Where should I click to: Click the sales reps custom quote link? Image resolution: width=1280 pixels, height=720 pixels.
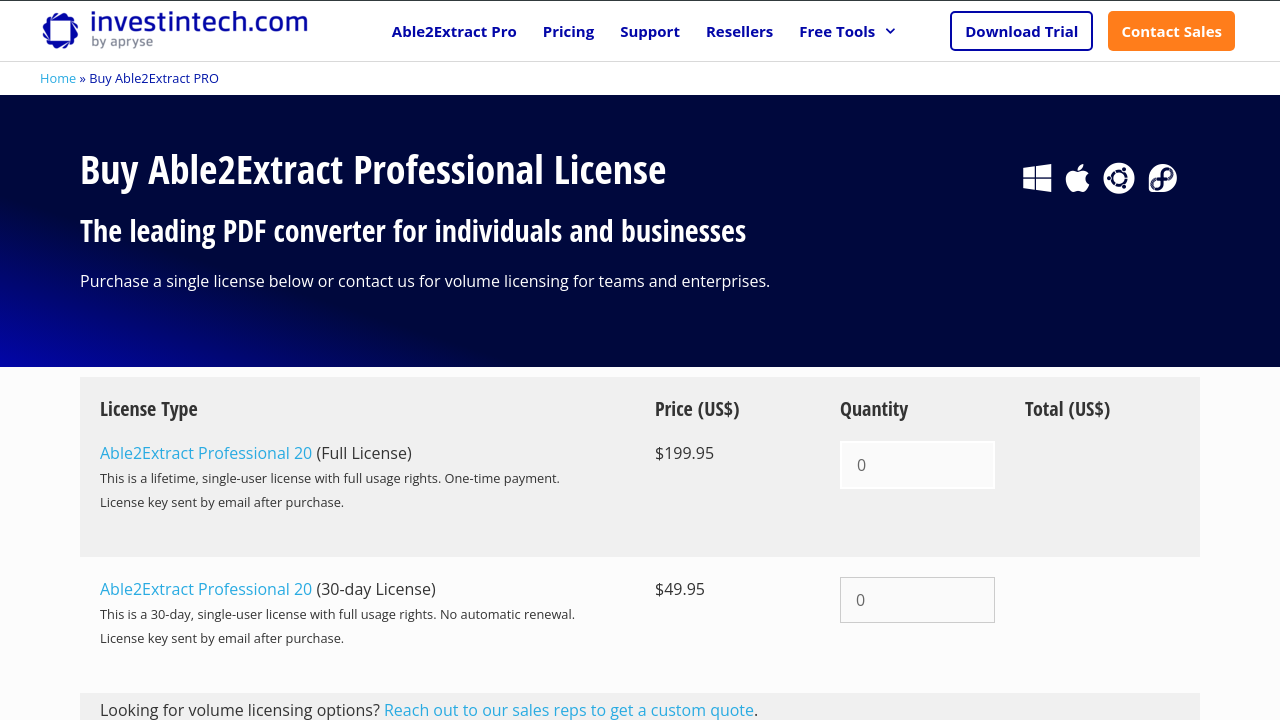(568, 710)
